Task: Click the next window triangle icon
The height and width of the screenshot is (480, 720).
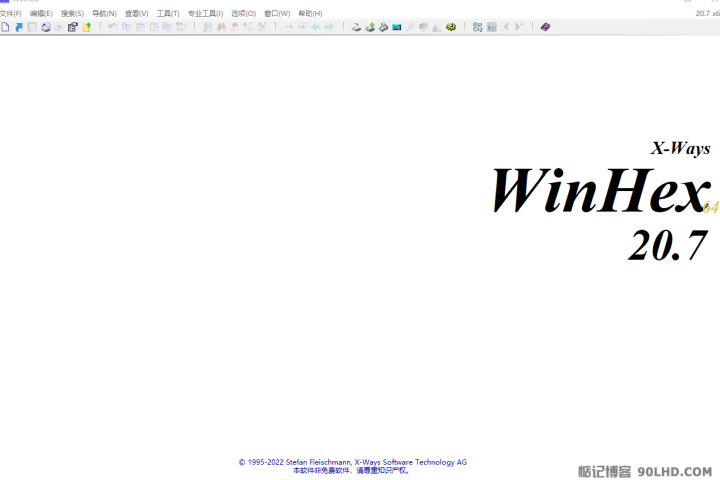Action: [x=519, y=27]
